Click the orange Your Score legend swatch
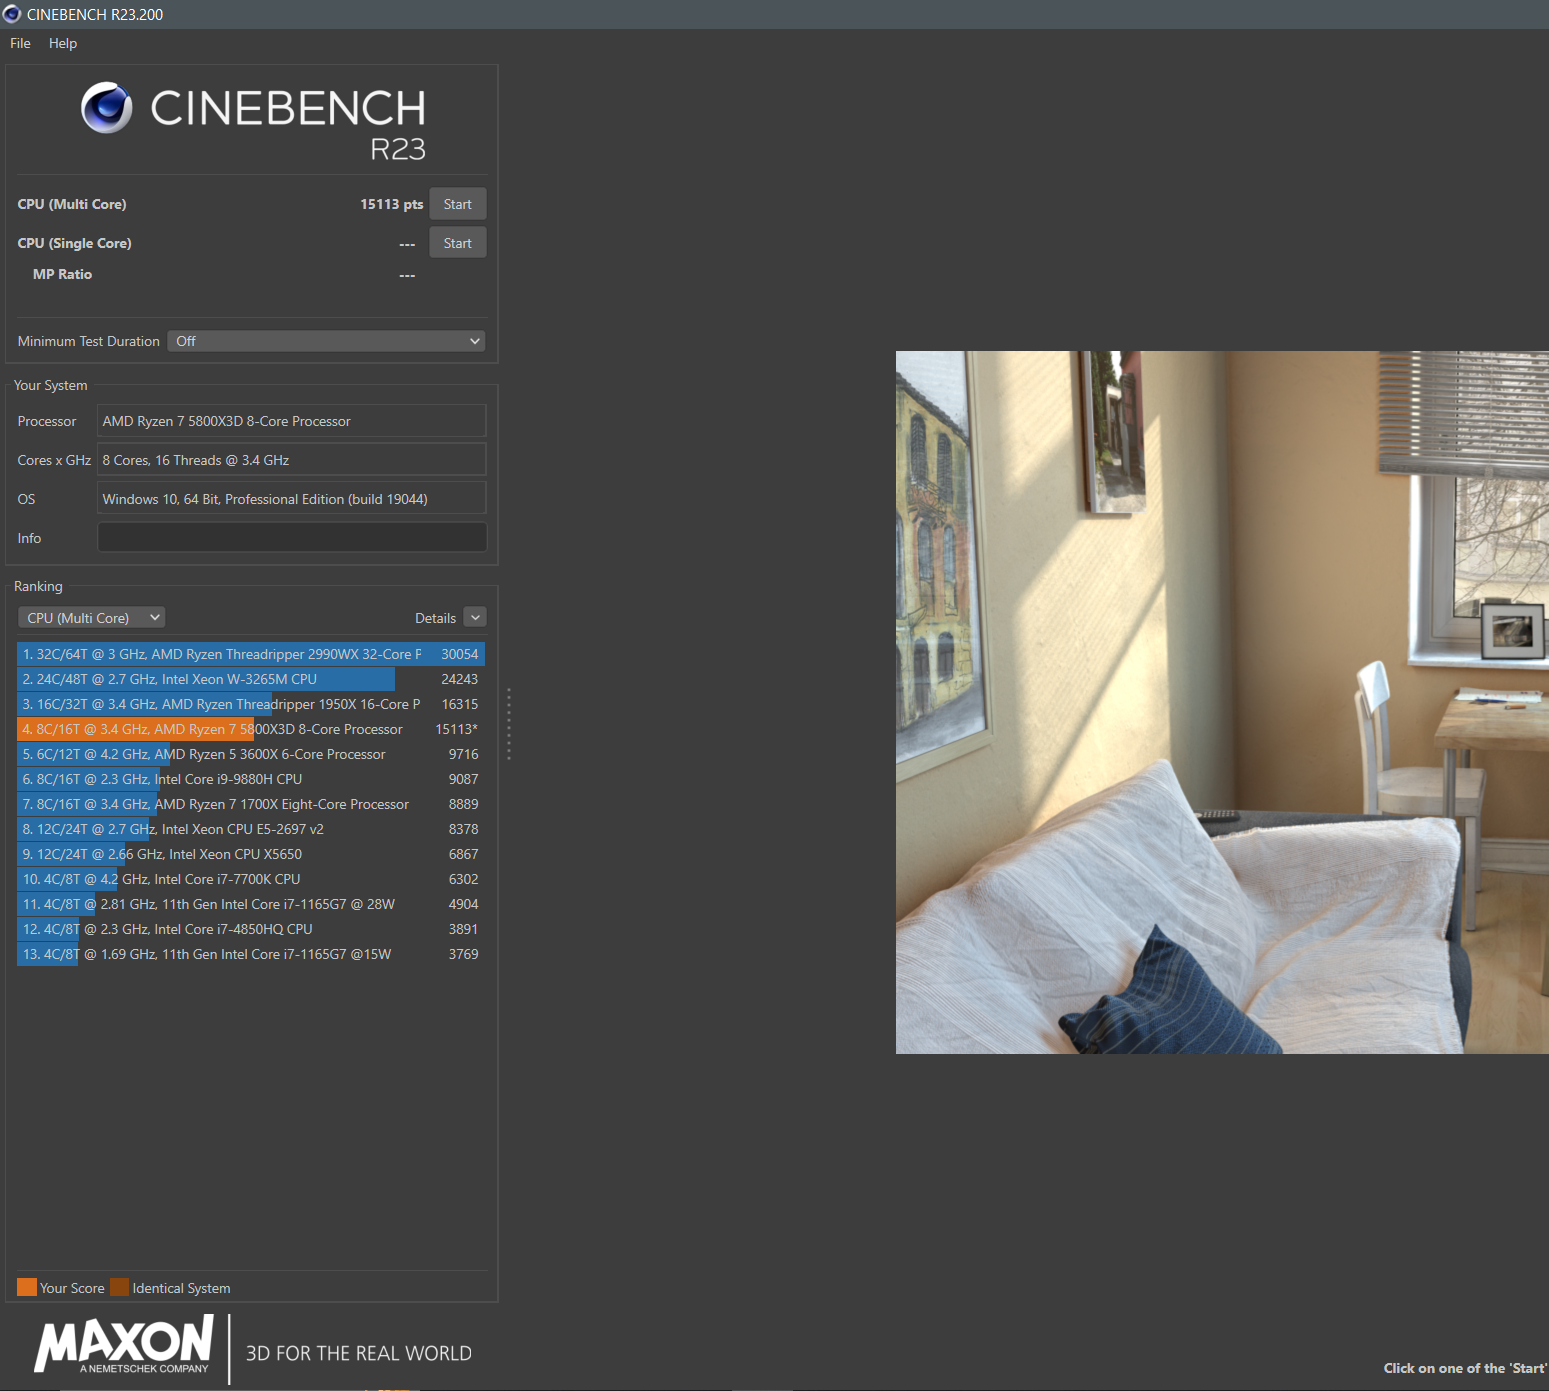Viewport: 1549px width, 1391px height. 27,1287
